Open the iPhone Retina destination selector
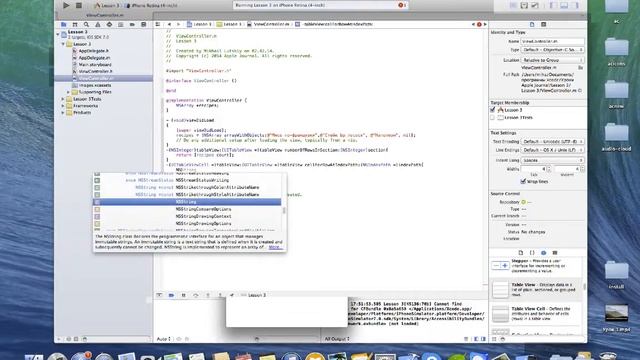Image resolution: width=640 pixels, height=360 pixels. [x=152, y=5]
